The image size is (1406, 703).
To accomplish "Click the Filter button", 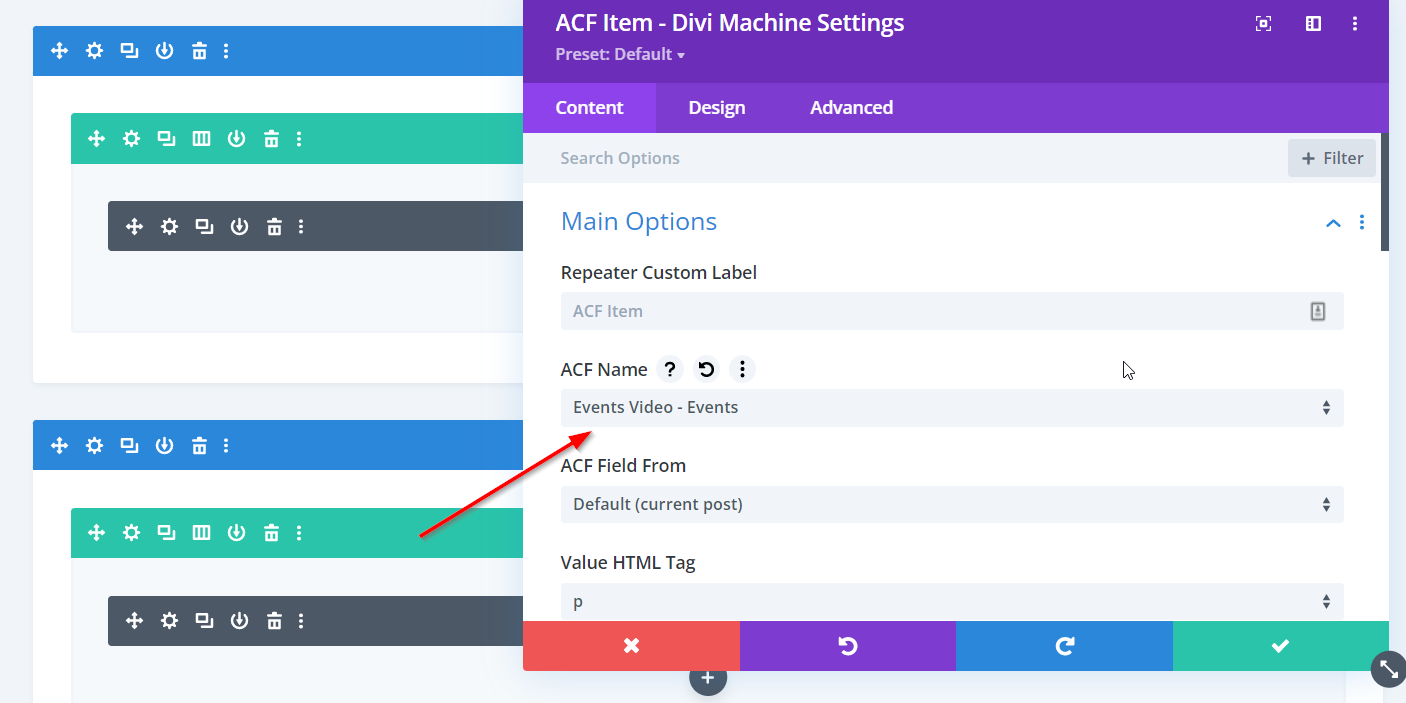I will pos(1332,158).
